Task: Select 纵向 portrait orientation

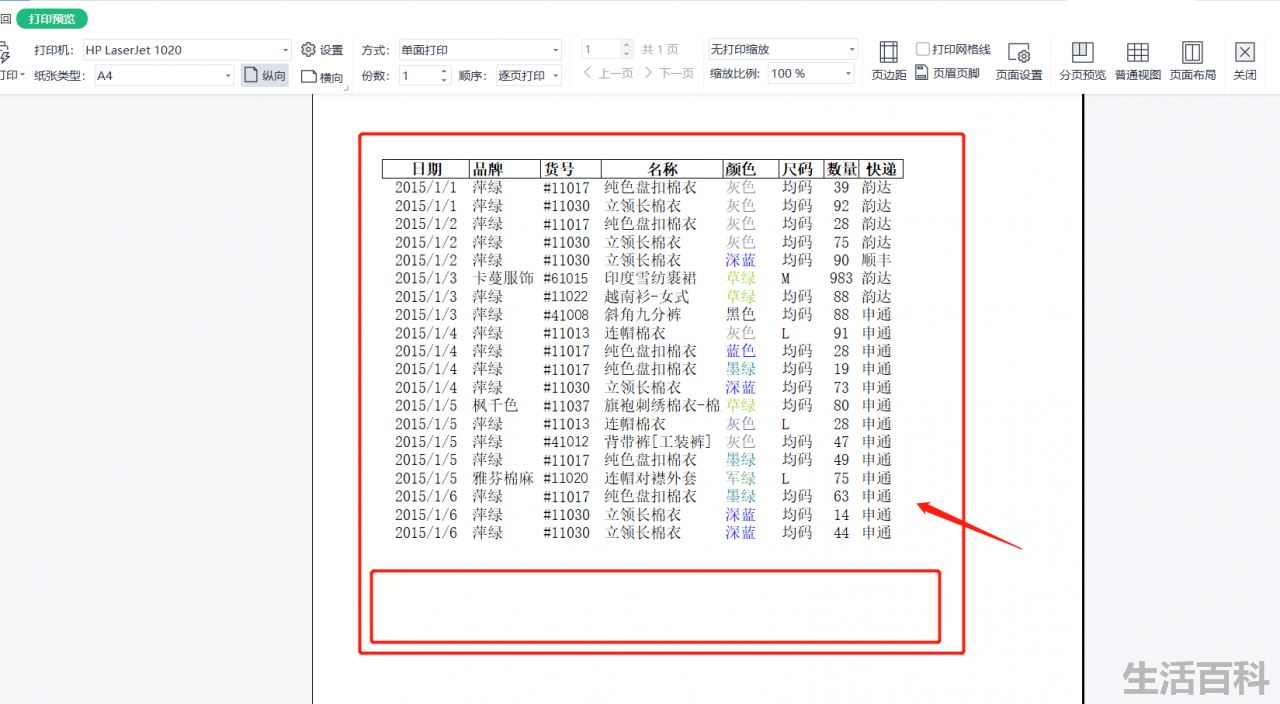Action: click(x=265, y=76)
